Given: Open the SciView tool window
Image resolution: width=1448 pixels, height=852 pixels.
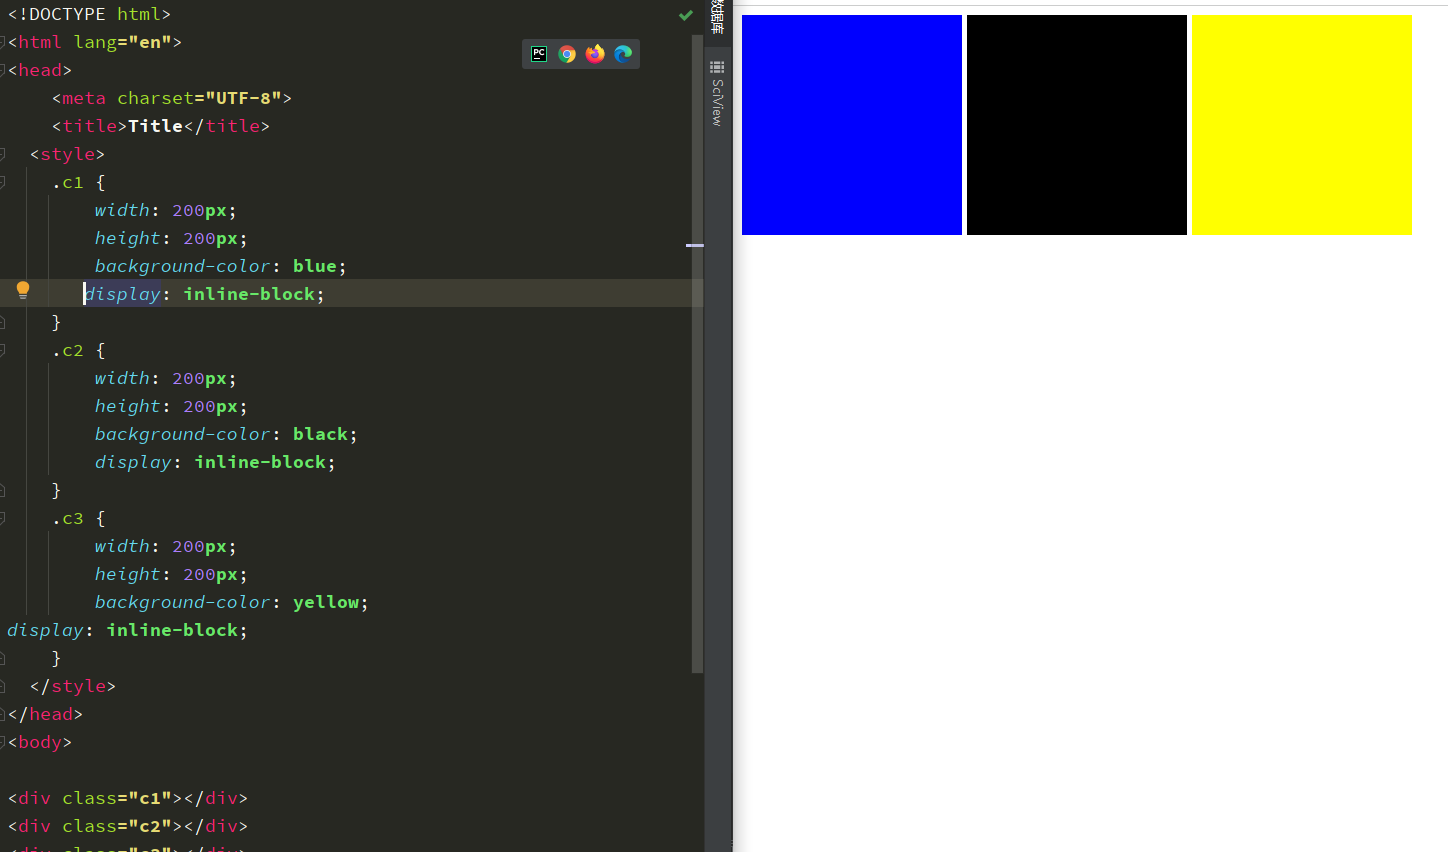Looking at the screenshot, I should pos(717,93).
